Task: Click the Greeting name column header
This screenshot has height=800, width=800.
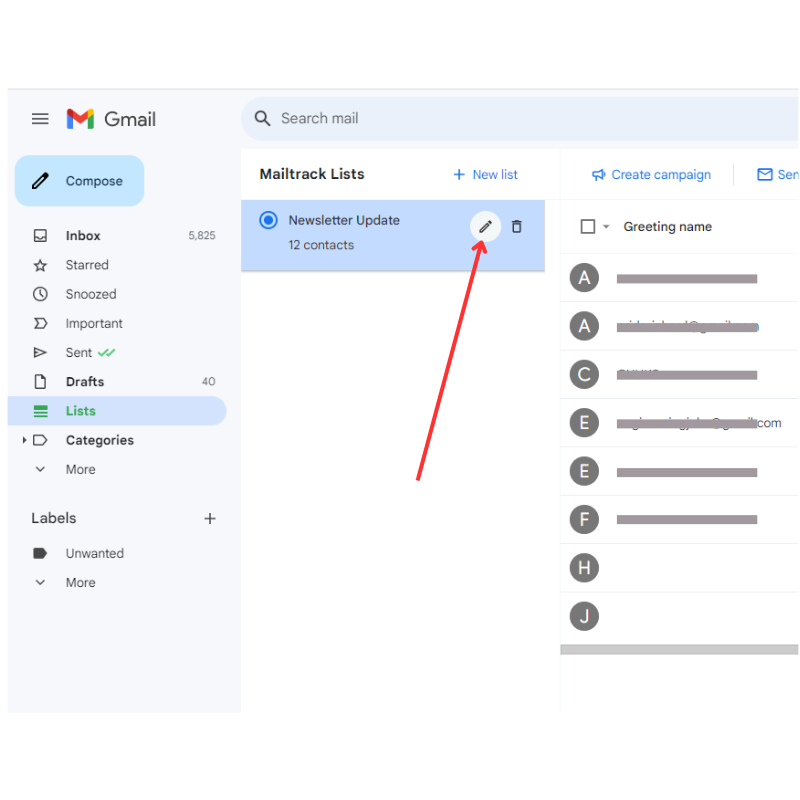Action: pos(667,226)
